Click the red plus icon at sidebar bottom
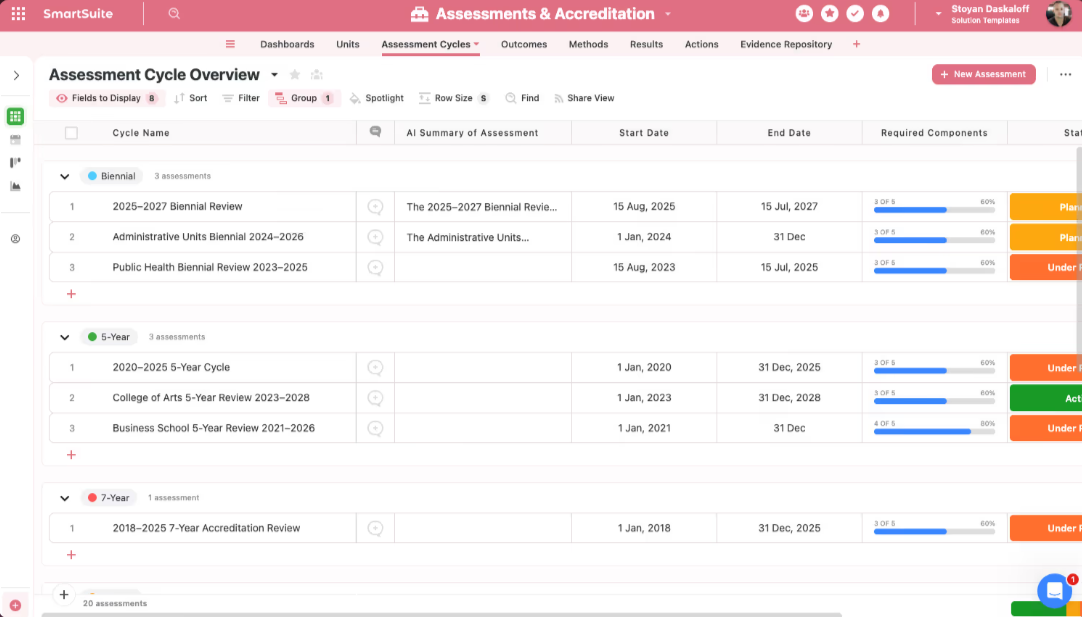Screen dimensions: 1082x617 (x=15, y=605)
